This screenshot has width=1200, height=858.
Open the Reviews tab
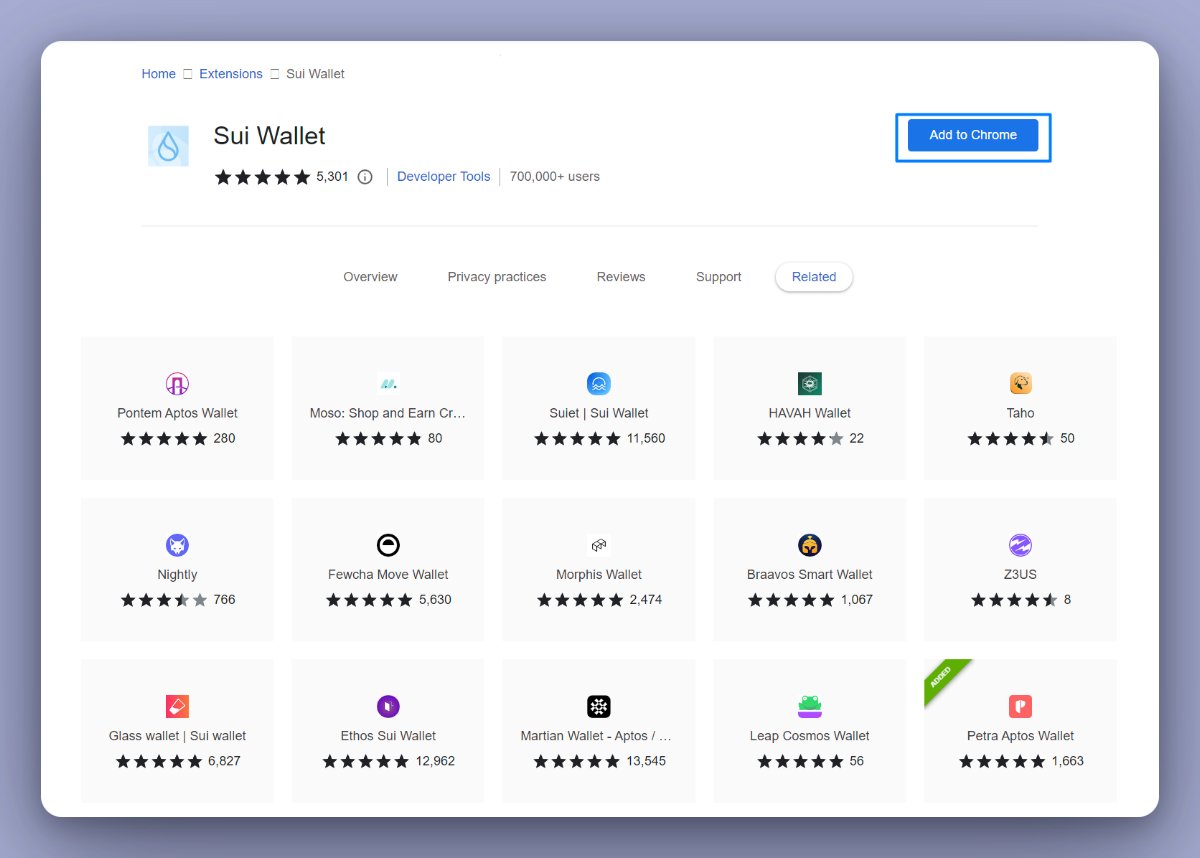[621, 277]
